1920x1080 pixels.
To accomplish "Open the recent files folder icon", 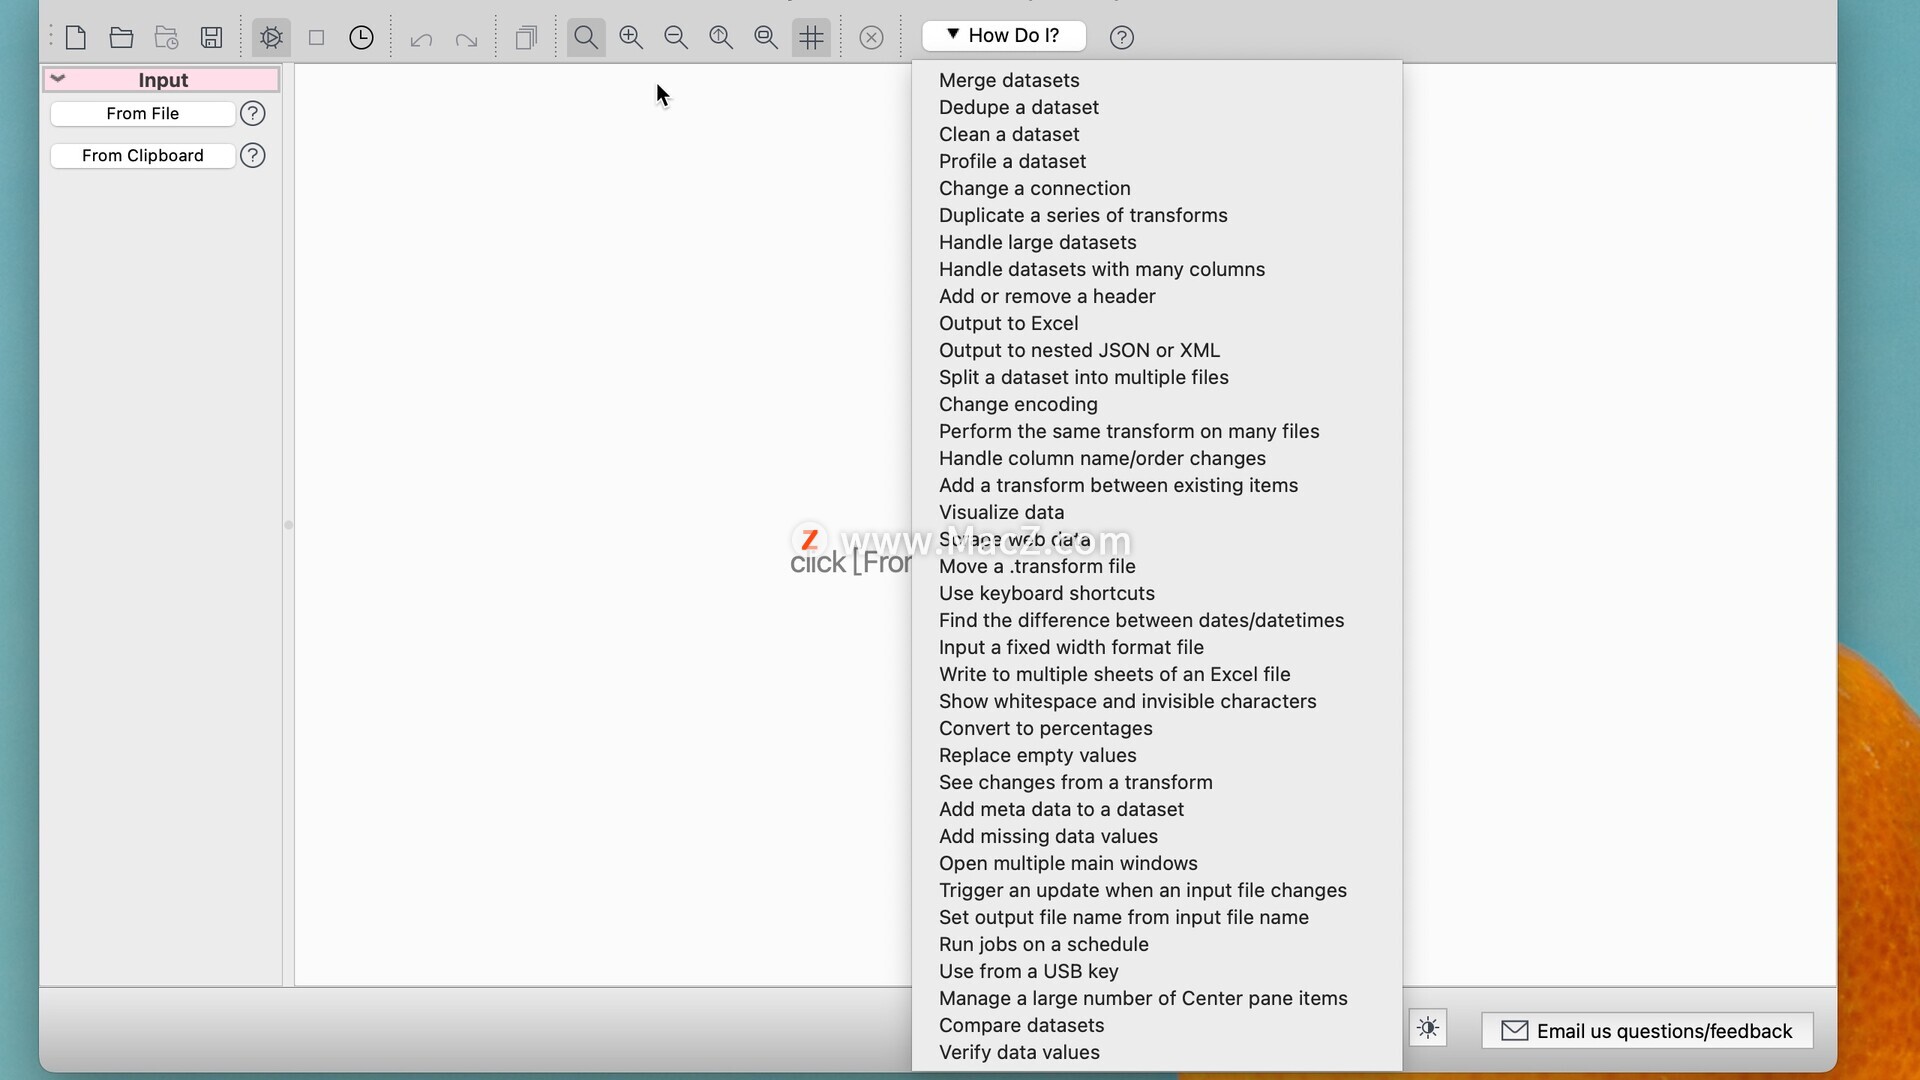I will 166,38.
